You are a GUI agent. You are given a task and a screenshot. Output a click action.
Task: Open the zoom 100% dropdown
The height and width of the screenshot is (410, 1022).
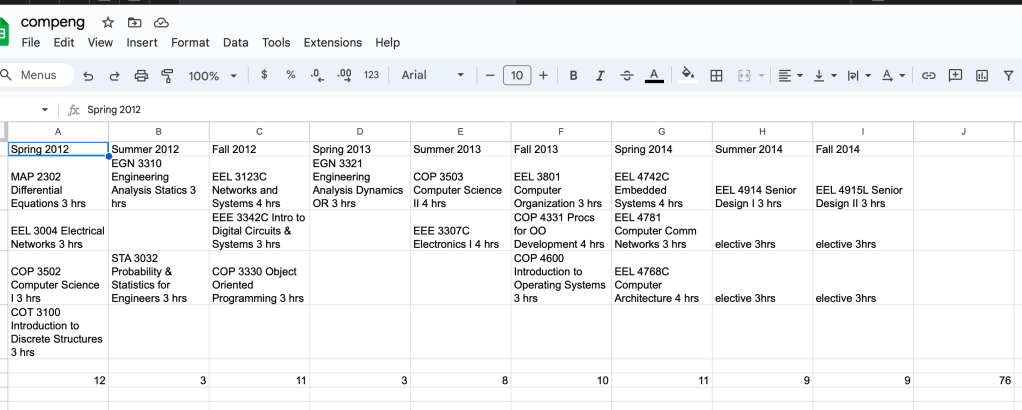point(213,76)
